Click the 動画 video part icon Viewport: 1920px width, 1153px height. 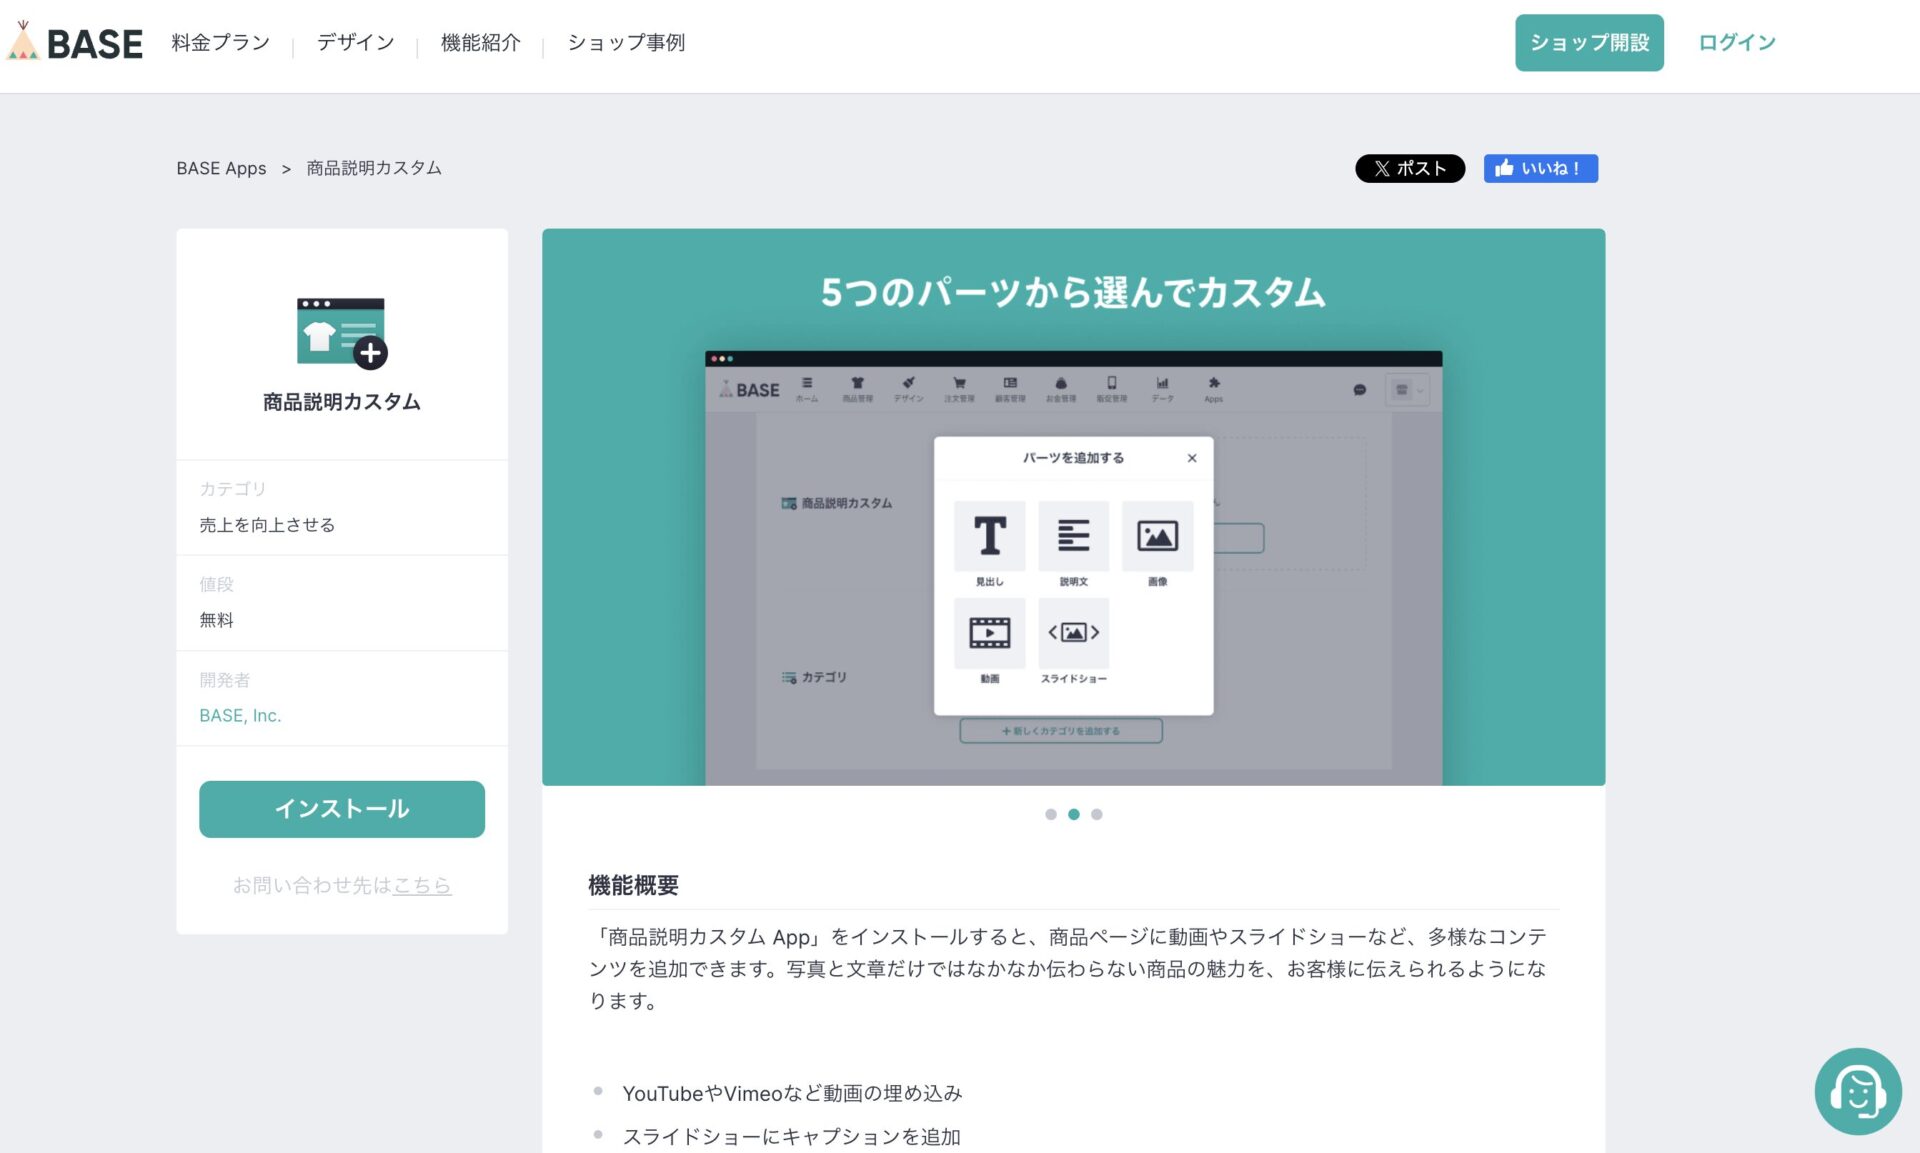989,634
